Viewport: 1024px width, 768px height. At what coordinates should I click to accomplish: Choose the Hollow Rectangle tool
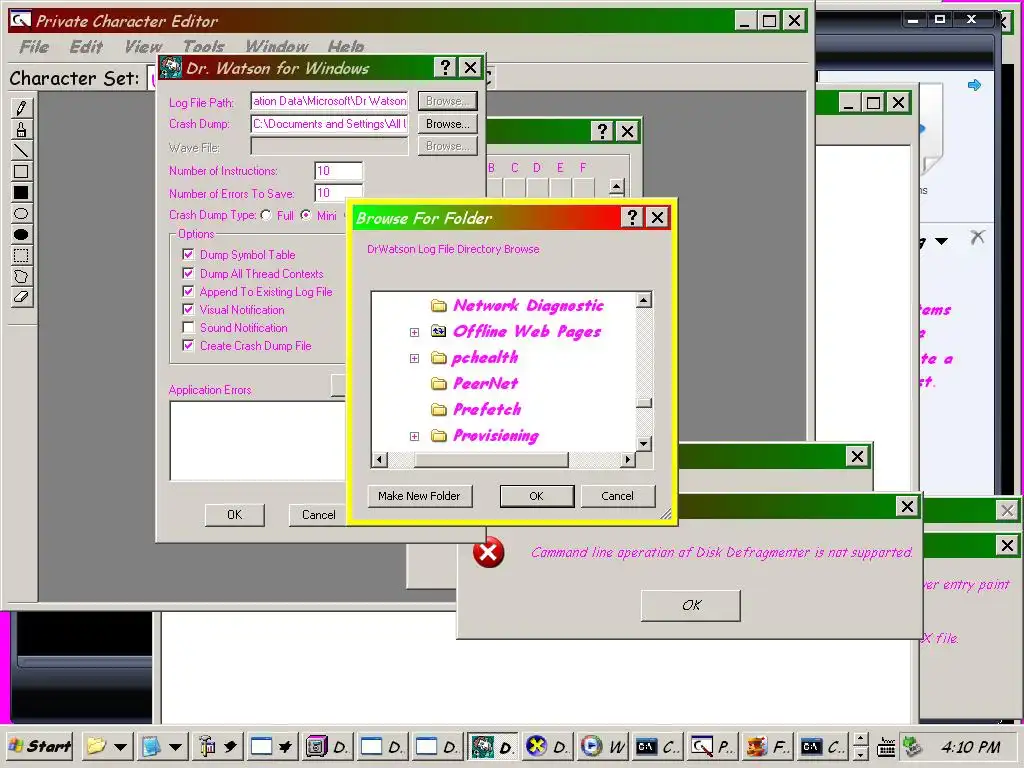click(21, 171)
